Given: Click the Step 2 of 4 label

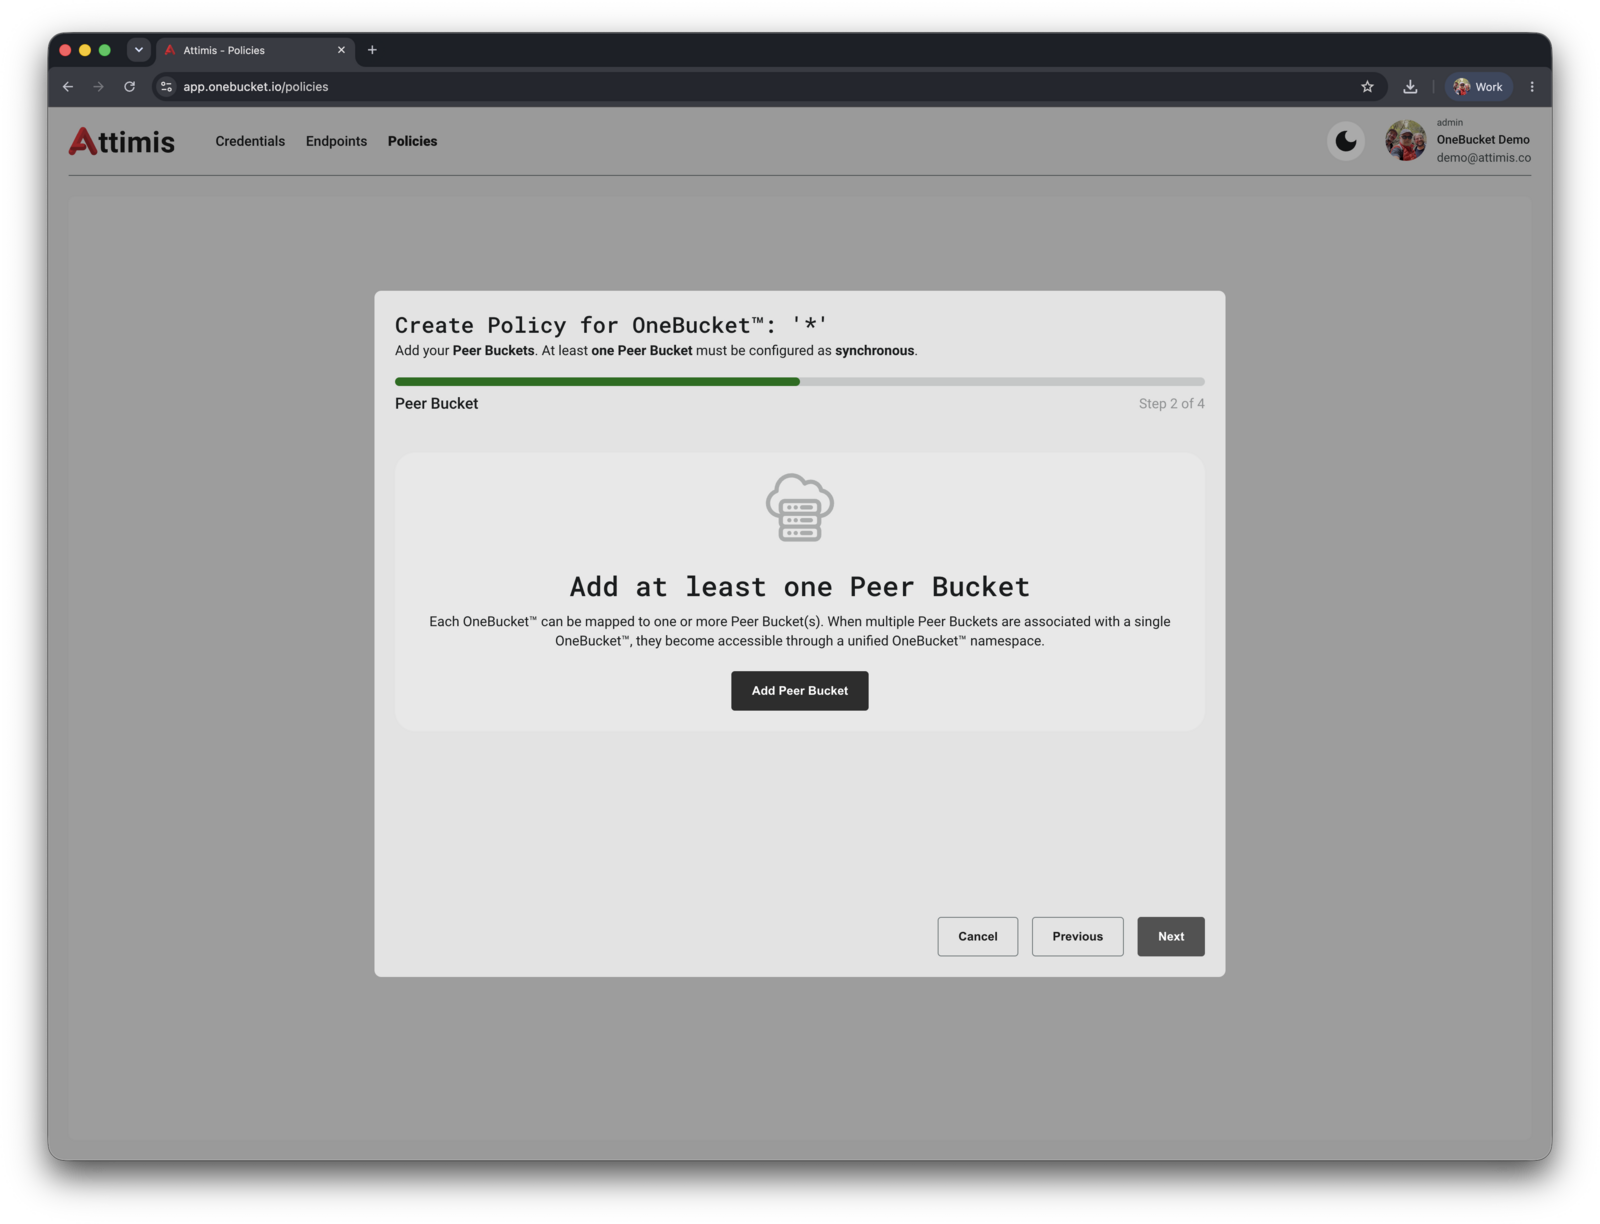Looking at the screenshot, I should tap(1171, 404).
